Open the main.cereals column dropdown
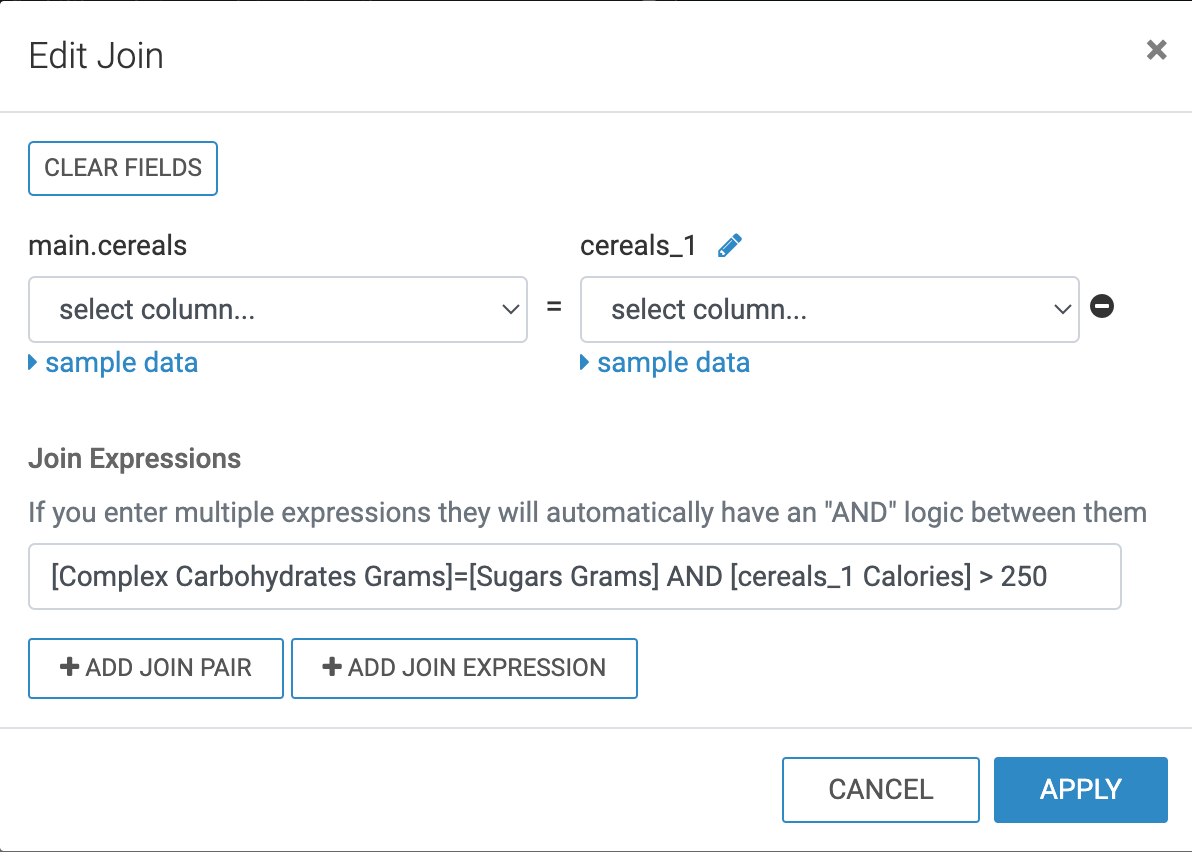 (x=278, y=310)
